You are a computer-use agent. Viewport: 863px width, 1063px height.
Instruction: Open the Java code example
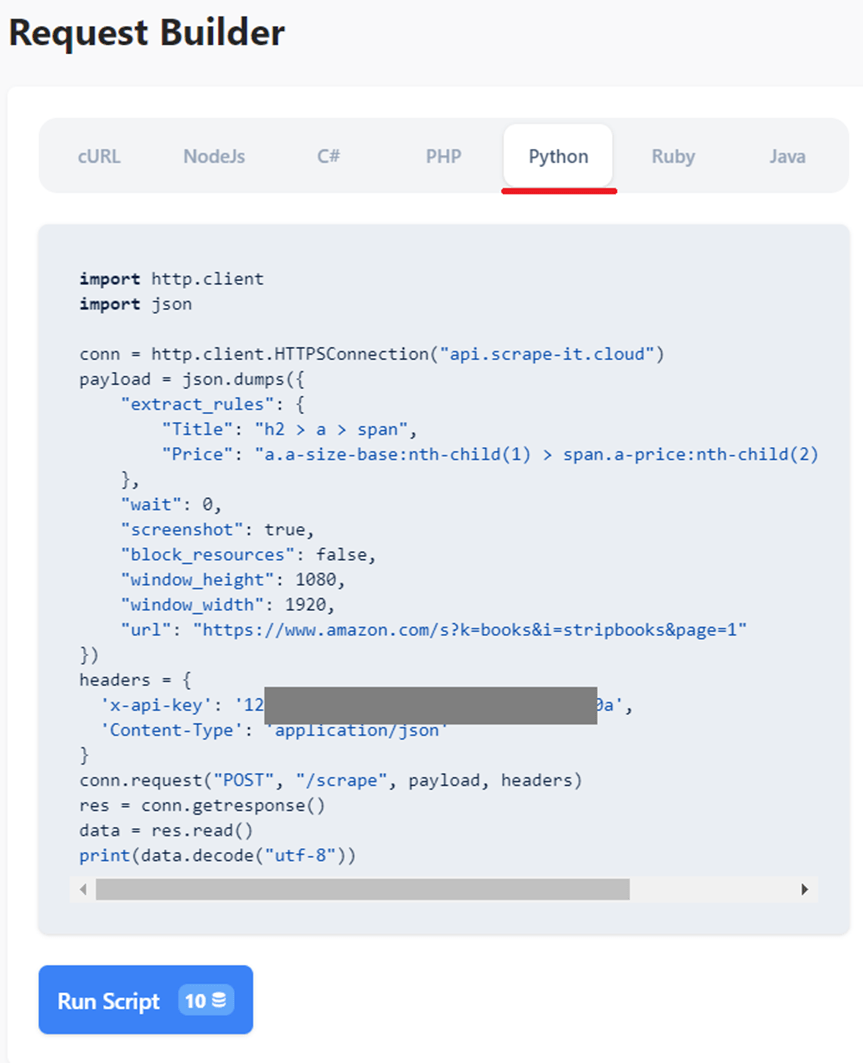(x=787, y=156)
